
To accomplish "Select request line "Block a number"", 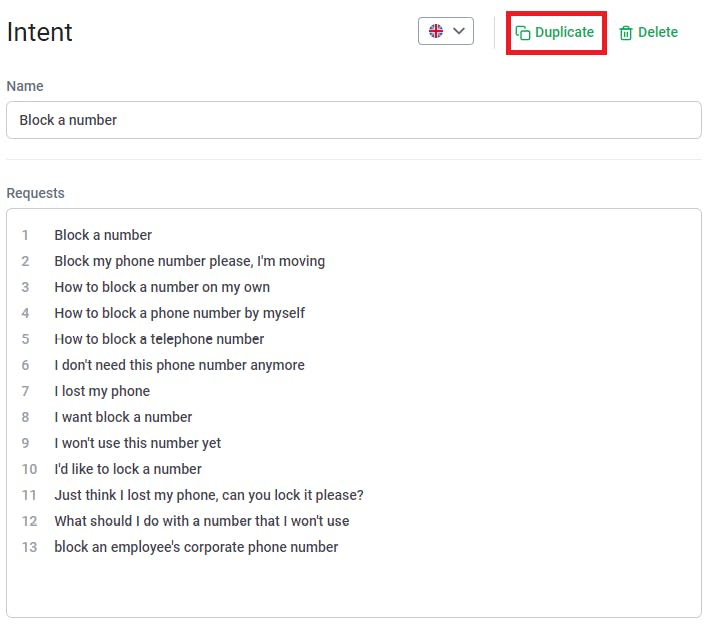I will [103, 235].
